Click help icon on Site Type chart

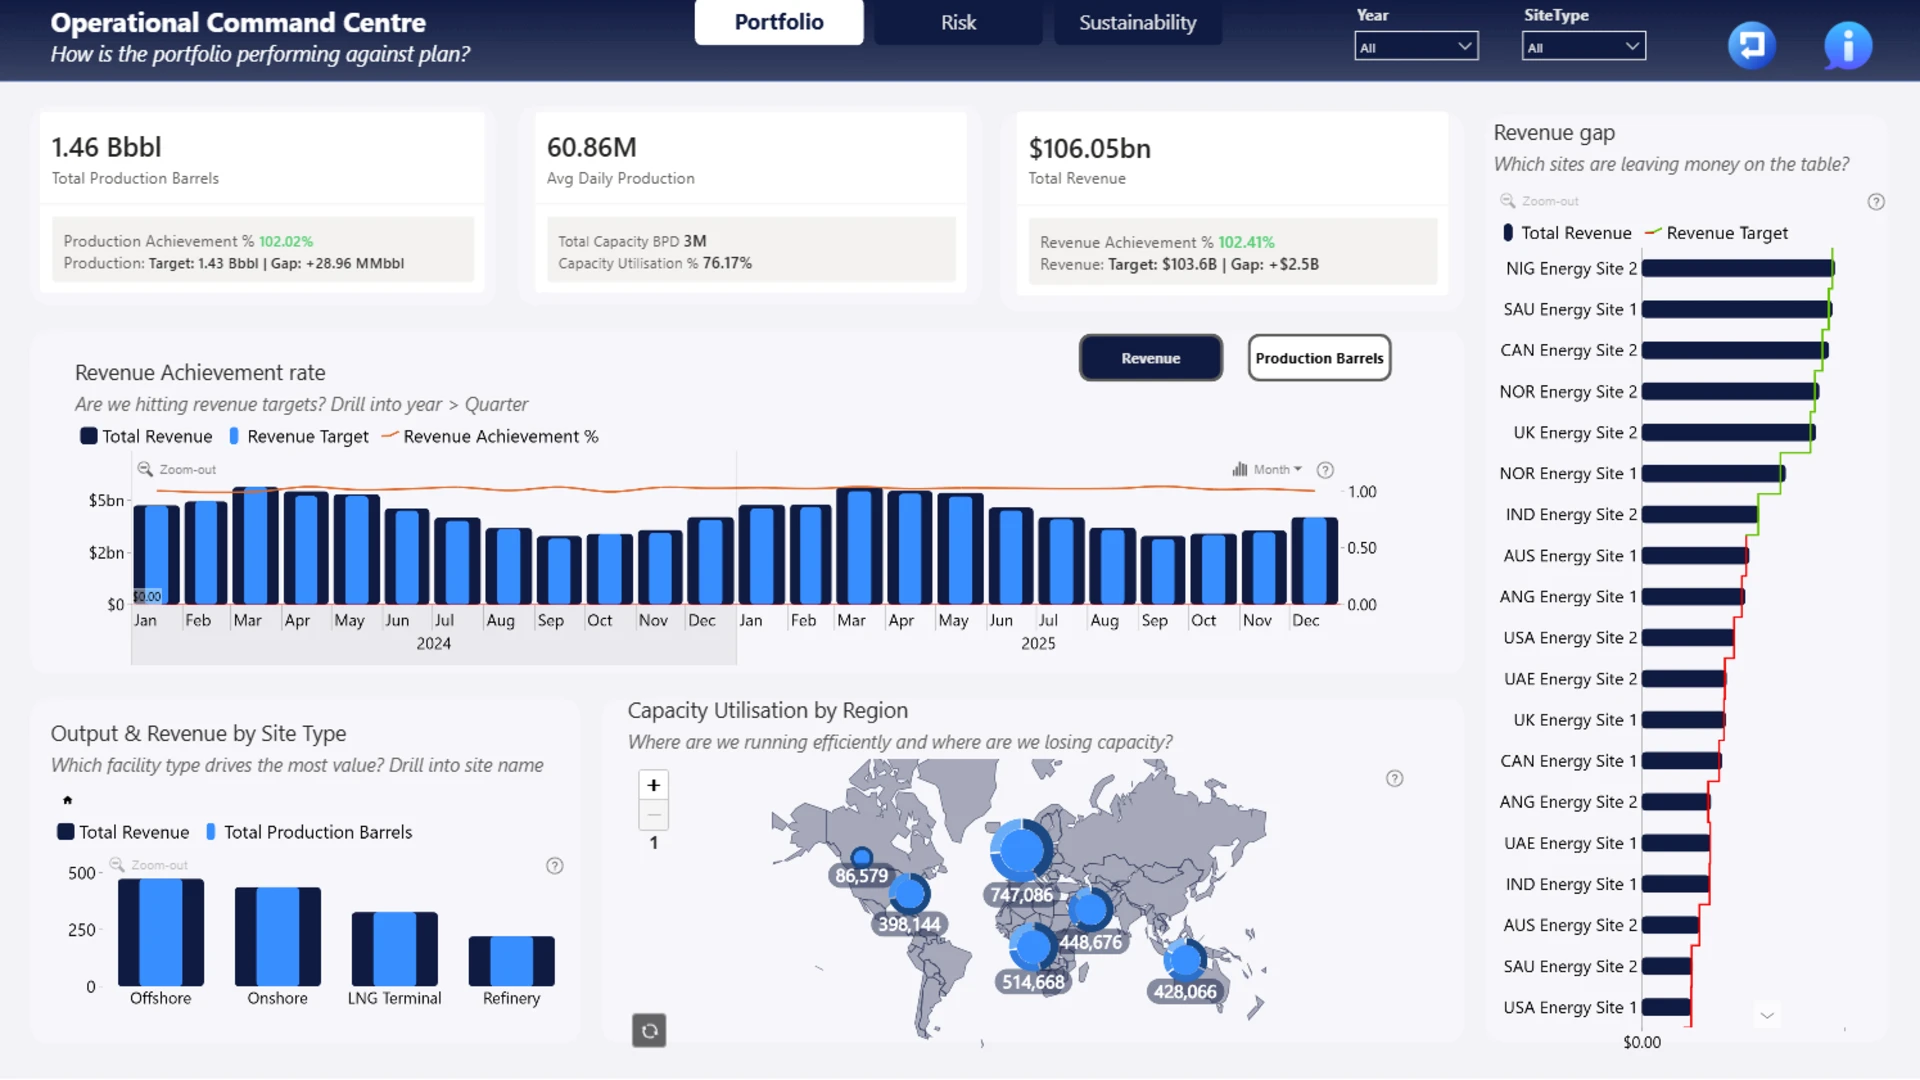(x=555, y=866)
